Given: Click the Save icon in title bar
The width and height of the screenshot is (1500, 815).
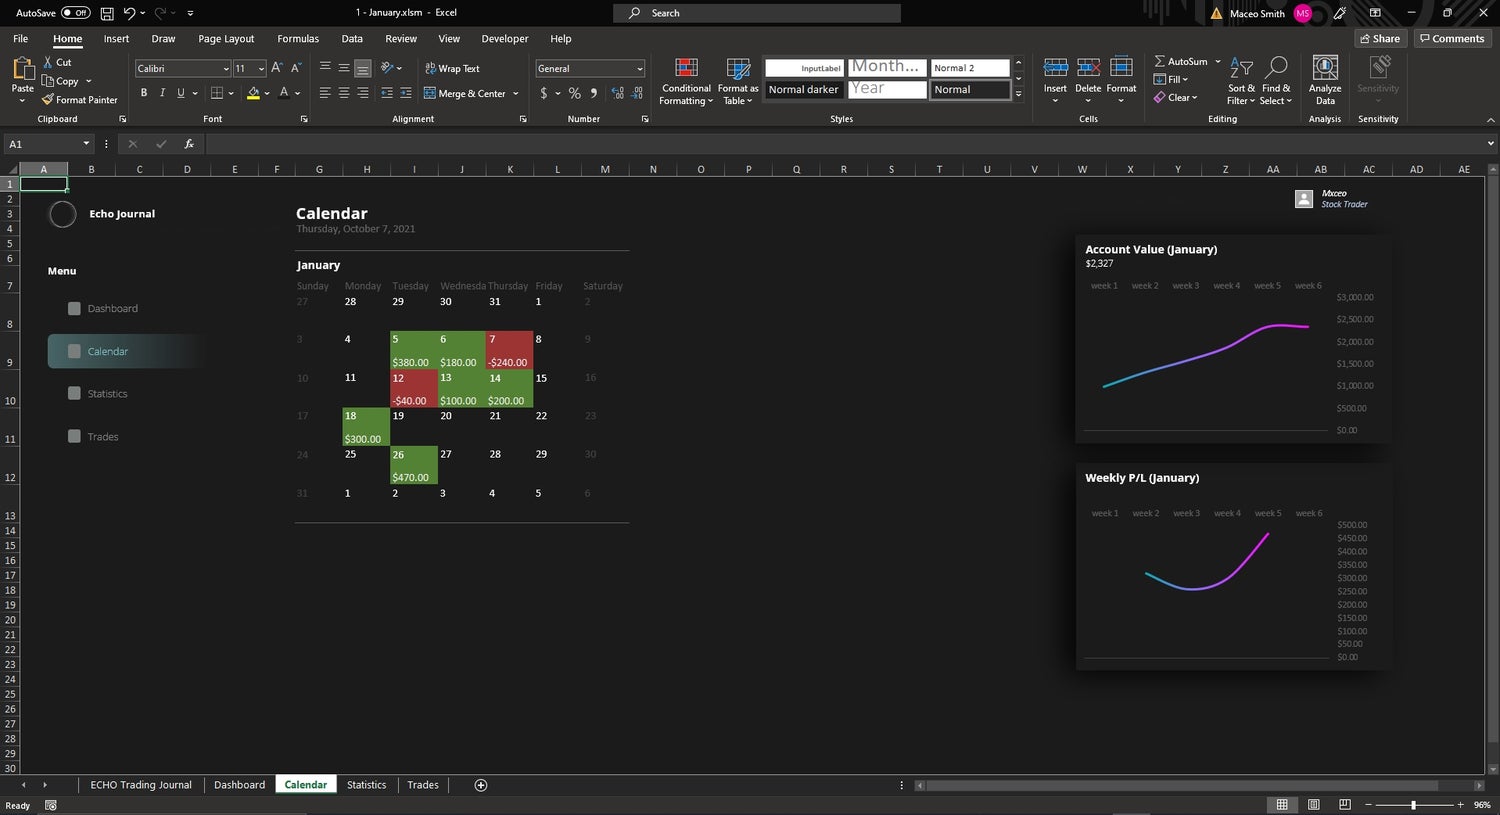Looking at the screenshot, I should 107,13.
